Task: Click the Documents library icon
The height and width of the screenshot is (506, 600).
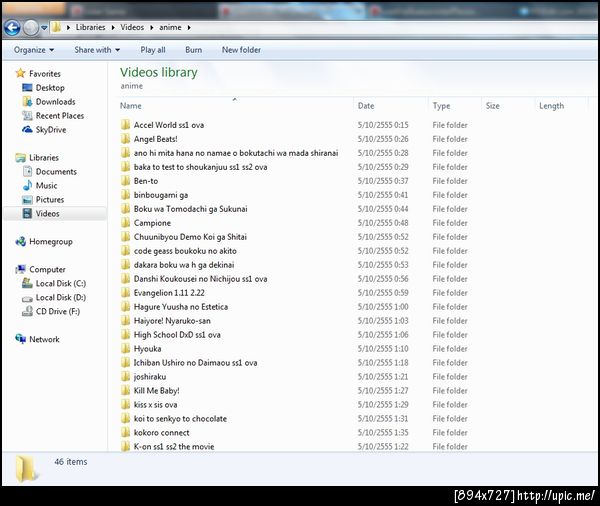Action: coord(28,171)
